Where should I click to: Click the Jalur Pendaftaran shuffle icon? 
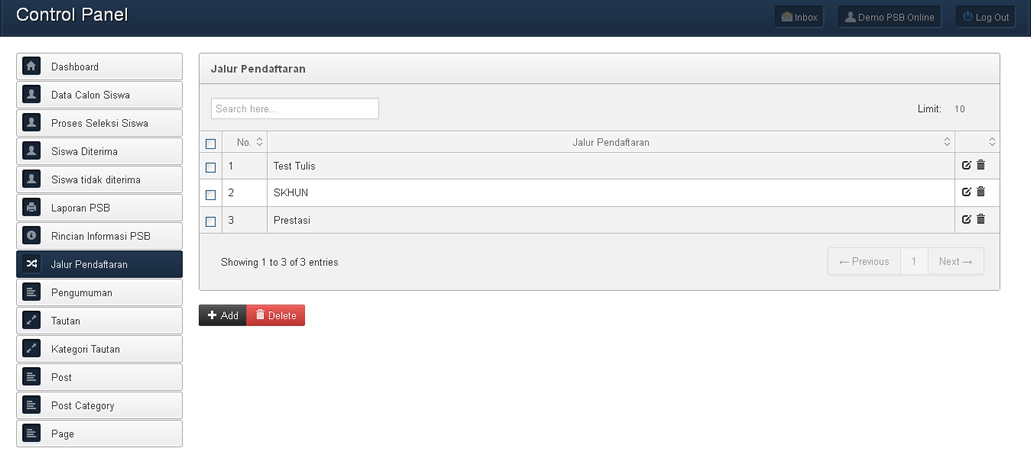click(x=31, y=264)
